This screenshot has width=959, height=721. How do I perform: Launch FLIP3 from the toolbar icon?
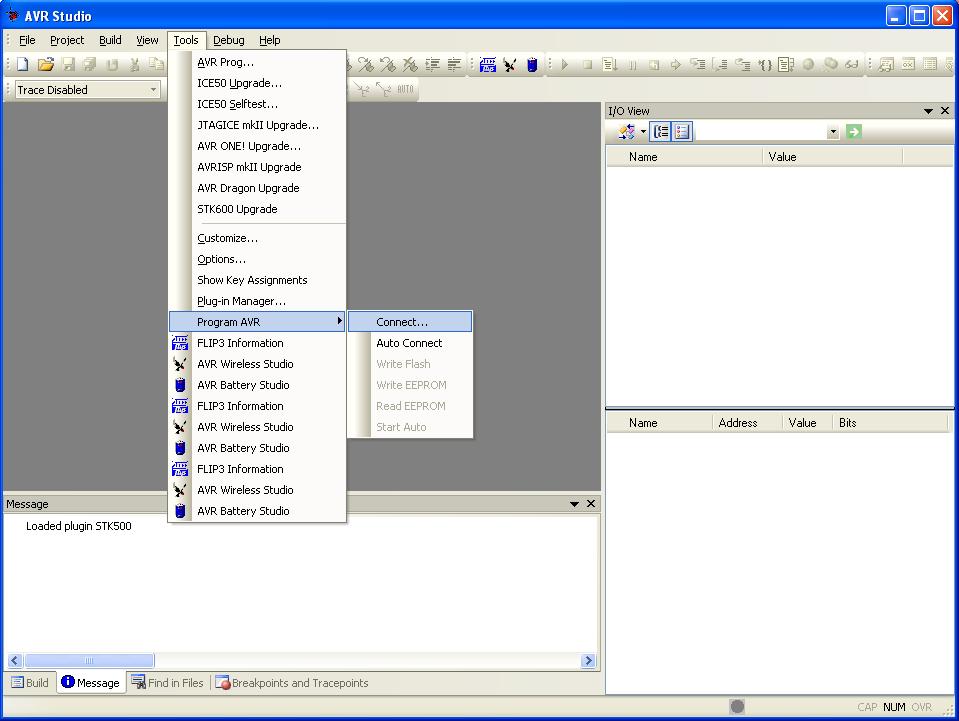coord(487,65)
